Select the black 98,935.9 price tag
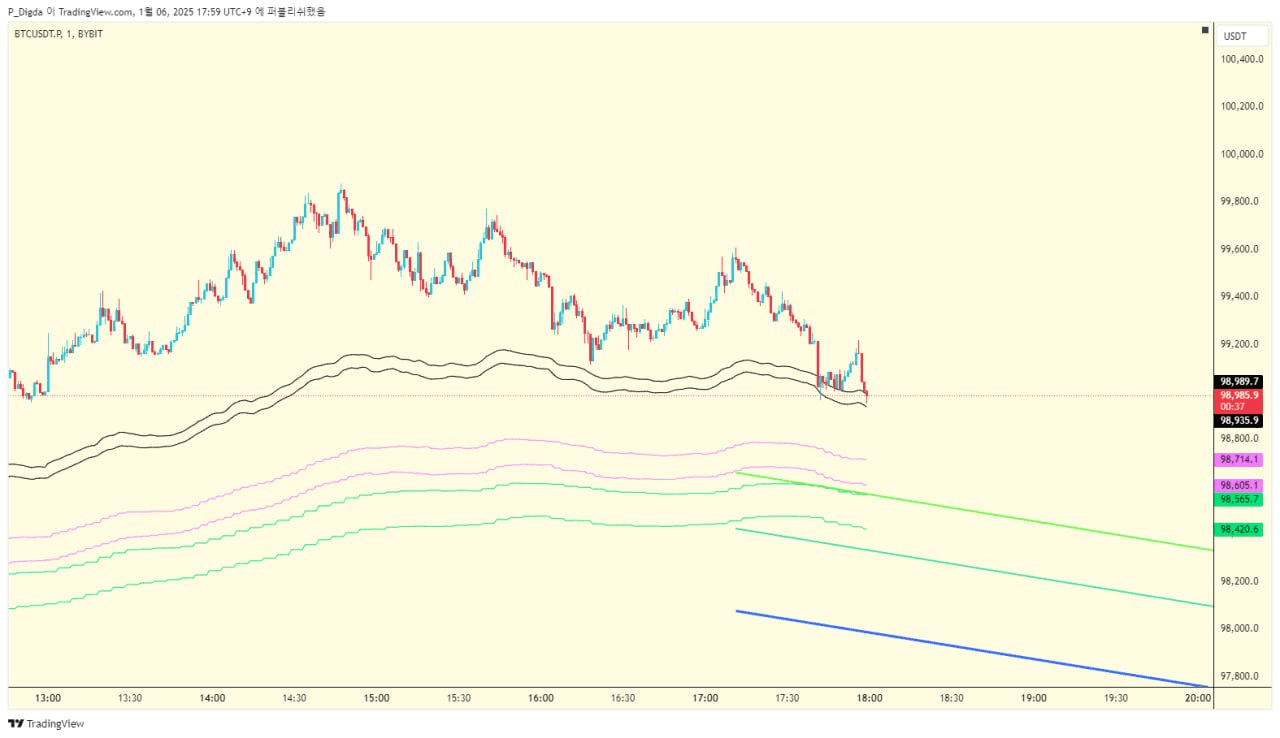 click(1239, 421)
